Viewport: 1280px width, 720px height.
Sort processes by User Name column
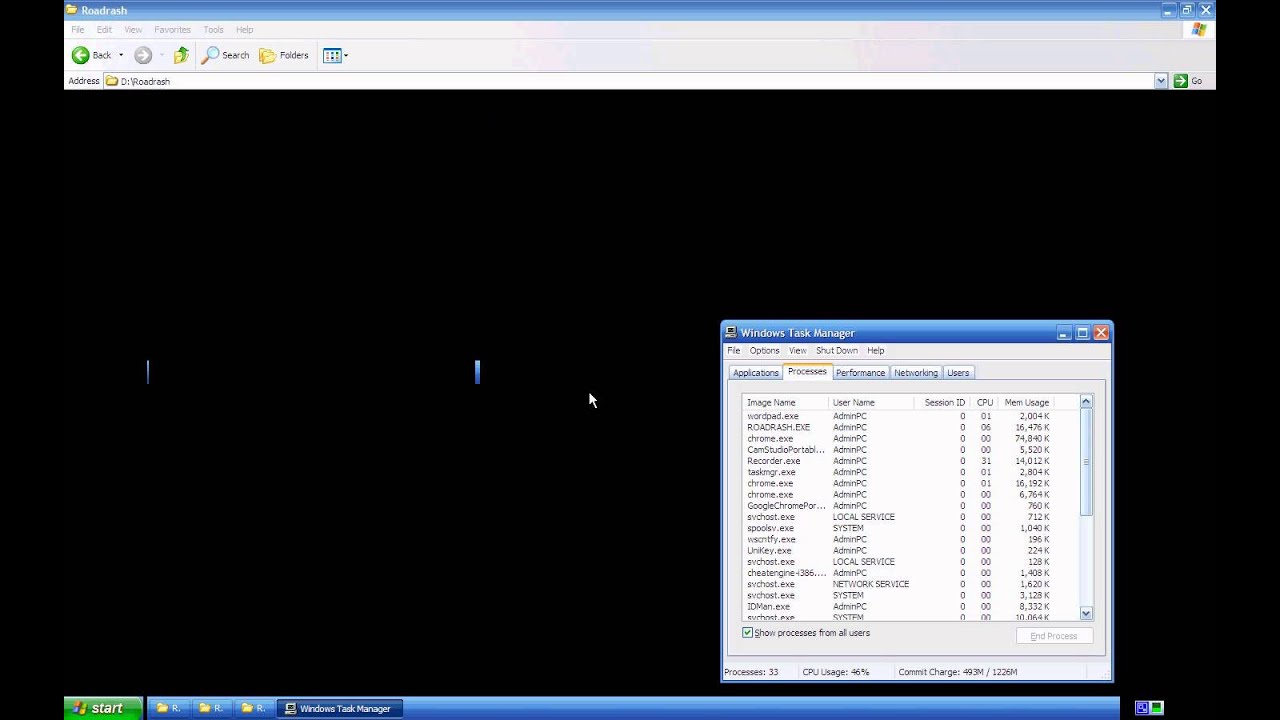(871, 402)
